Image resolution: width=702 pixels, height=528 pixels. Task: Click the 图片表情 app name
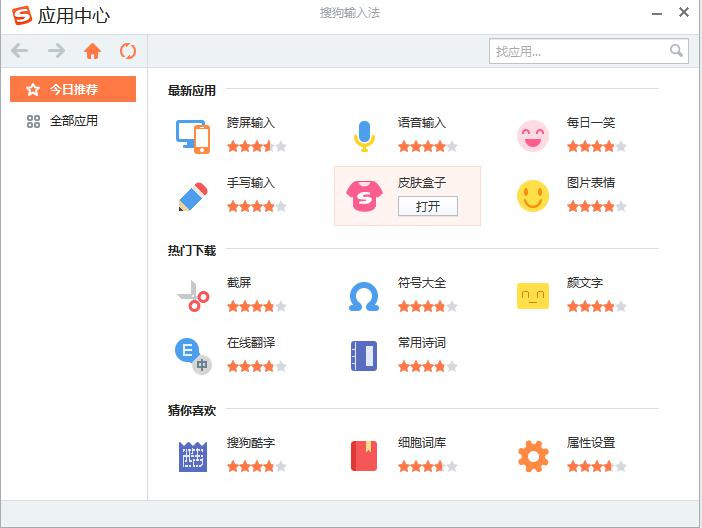[591, 182]
